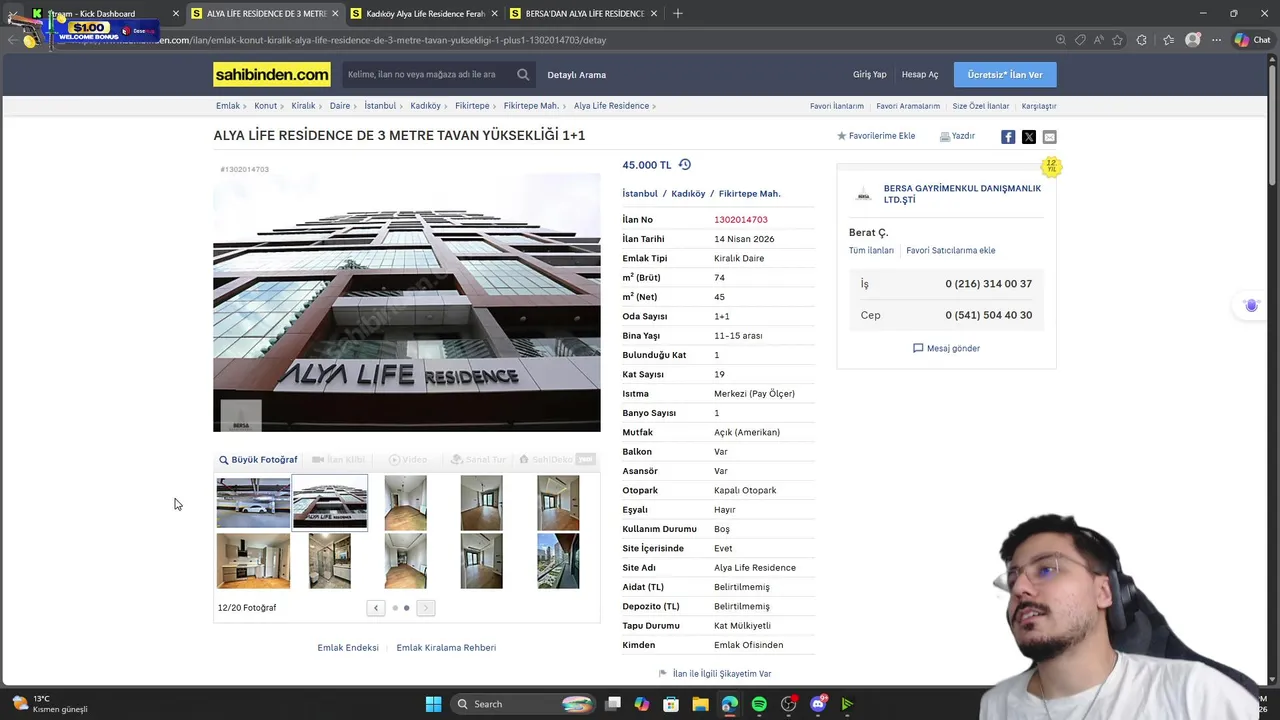This screenshot has height=720, width=1280.
Task: Expand the İstanbul breadcrumb arrow
Action: [402, 106]
